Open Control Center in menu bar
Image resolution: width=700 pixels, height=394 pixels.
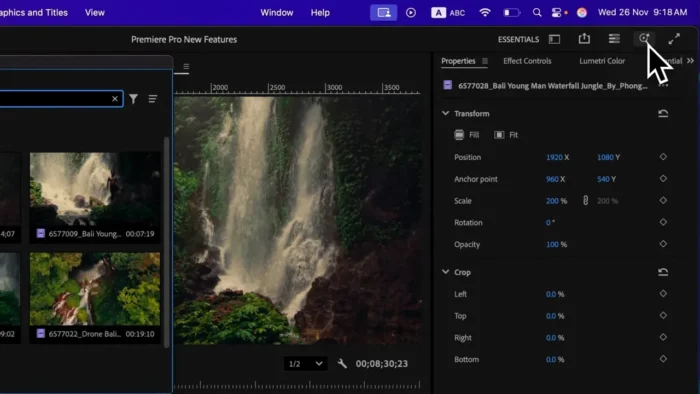556,12
